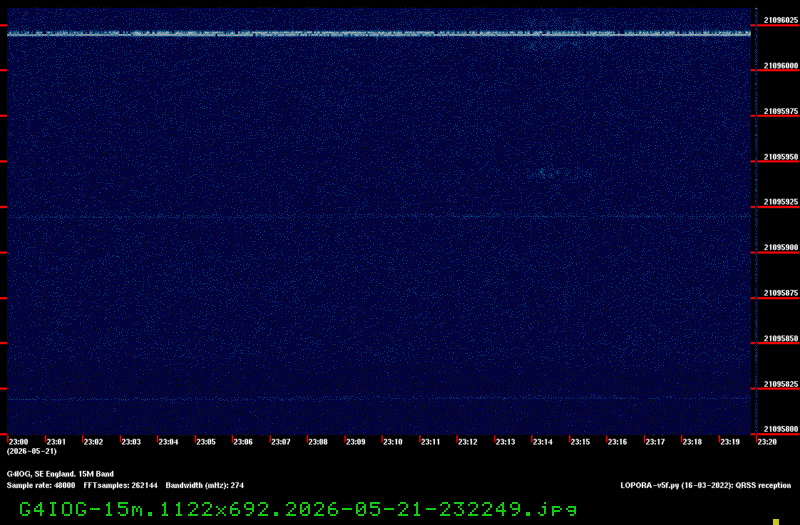Viewport: 800px width, 525px height.
Task: Click the 21096000 frequency label
Action: coord(781,66)
